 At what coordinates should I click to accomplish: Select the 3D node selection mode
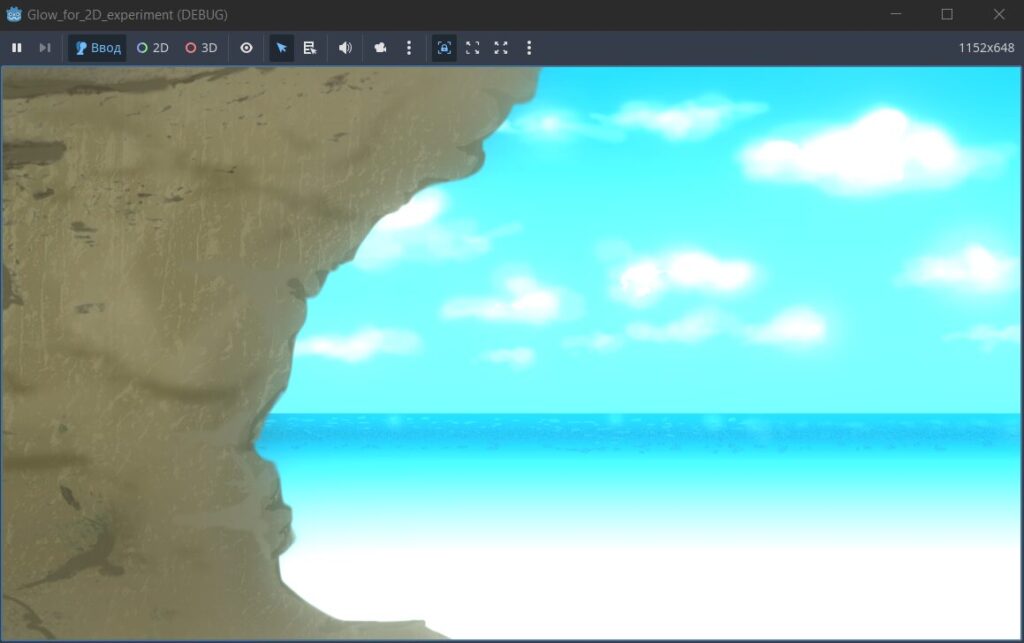pos(201,48)
